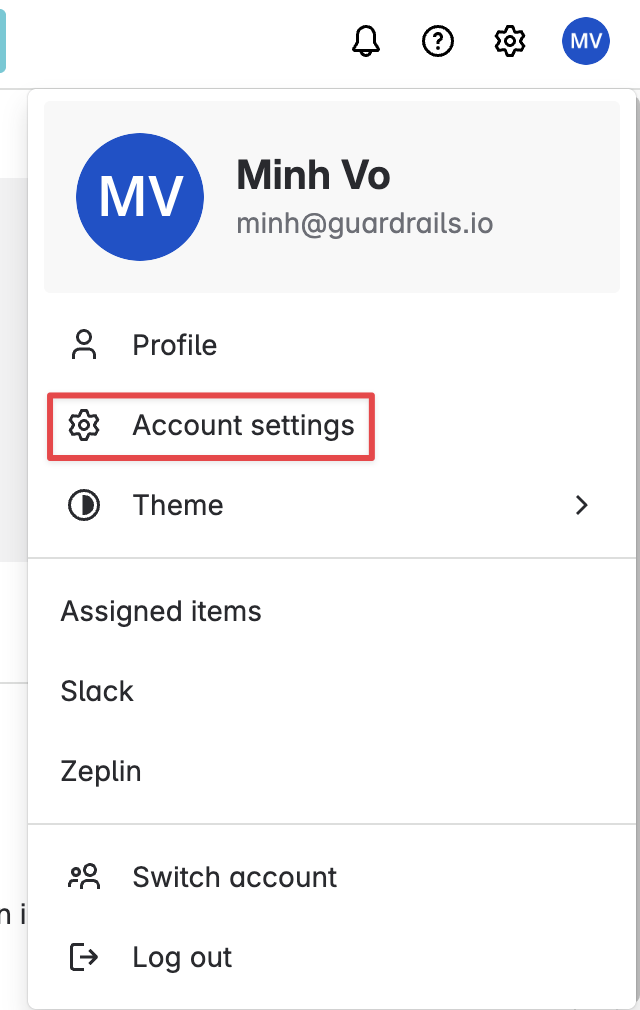
Task: Open the Theme menu entry
Action: [x=332, y=505]
